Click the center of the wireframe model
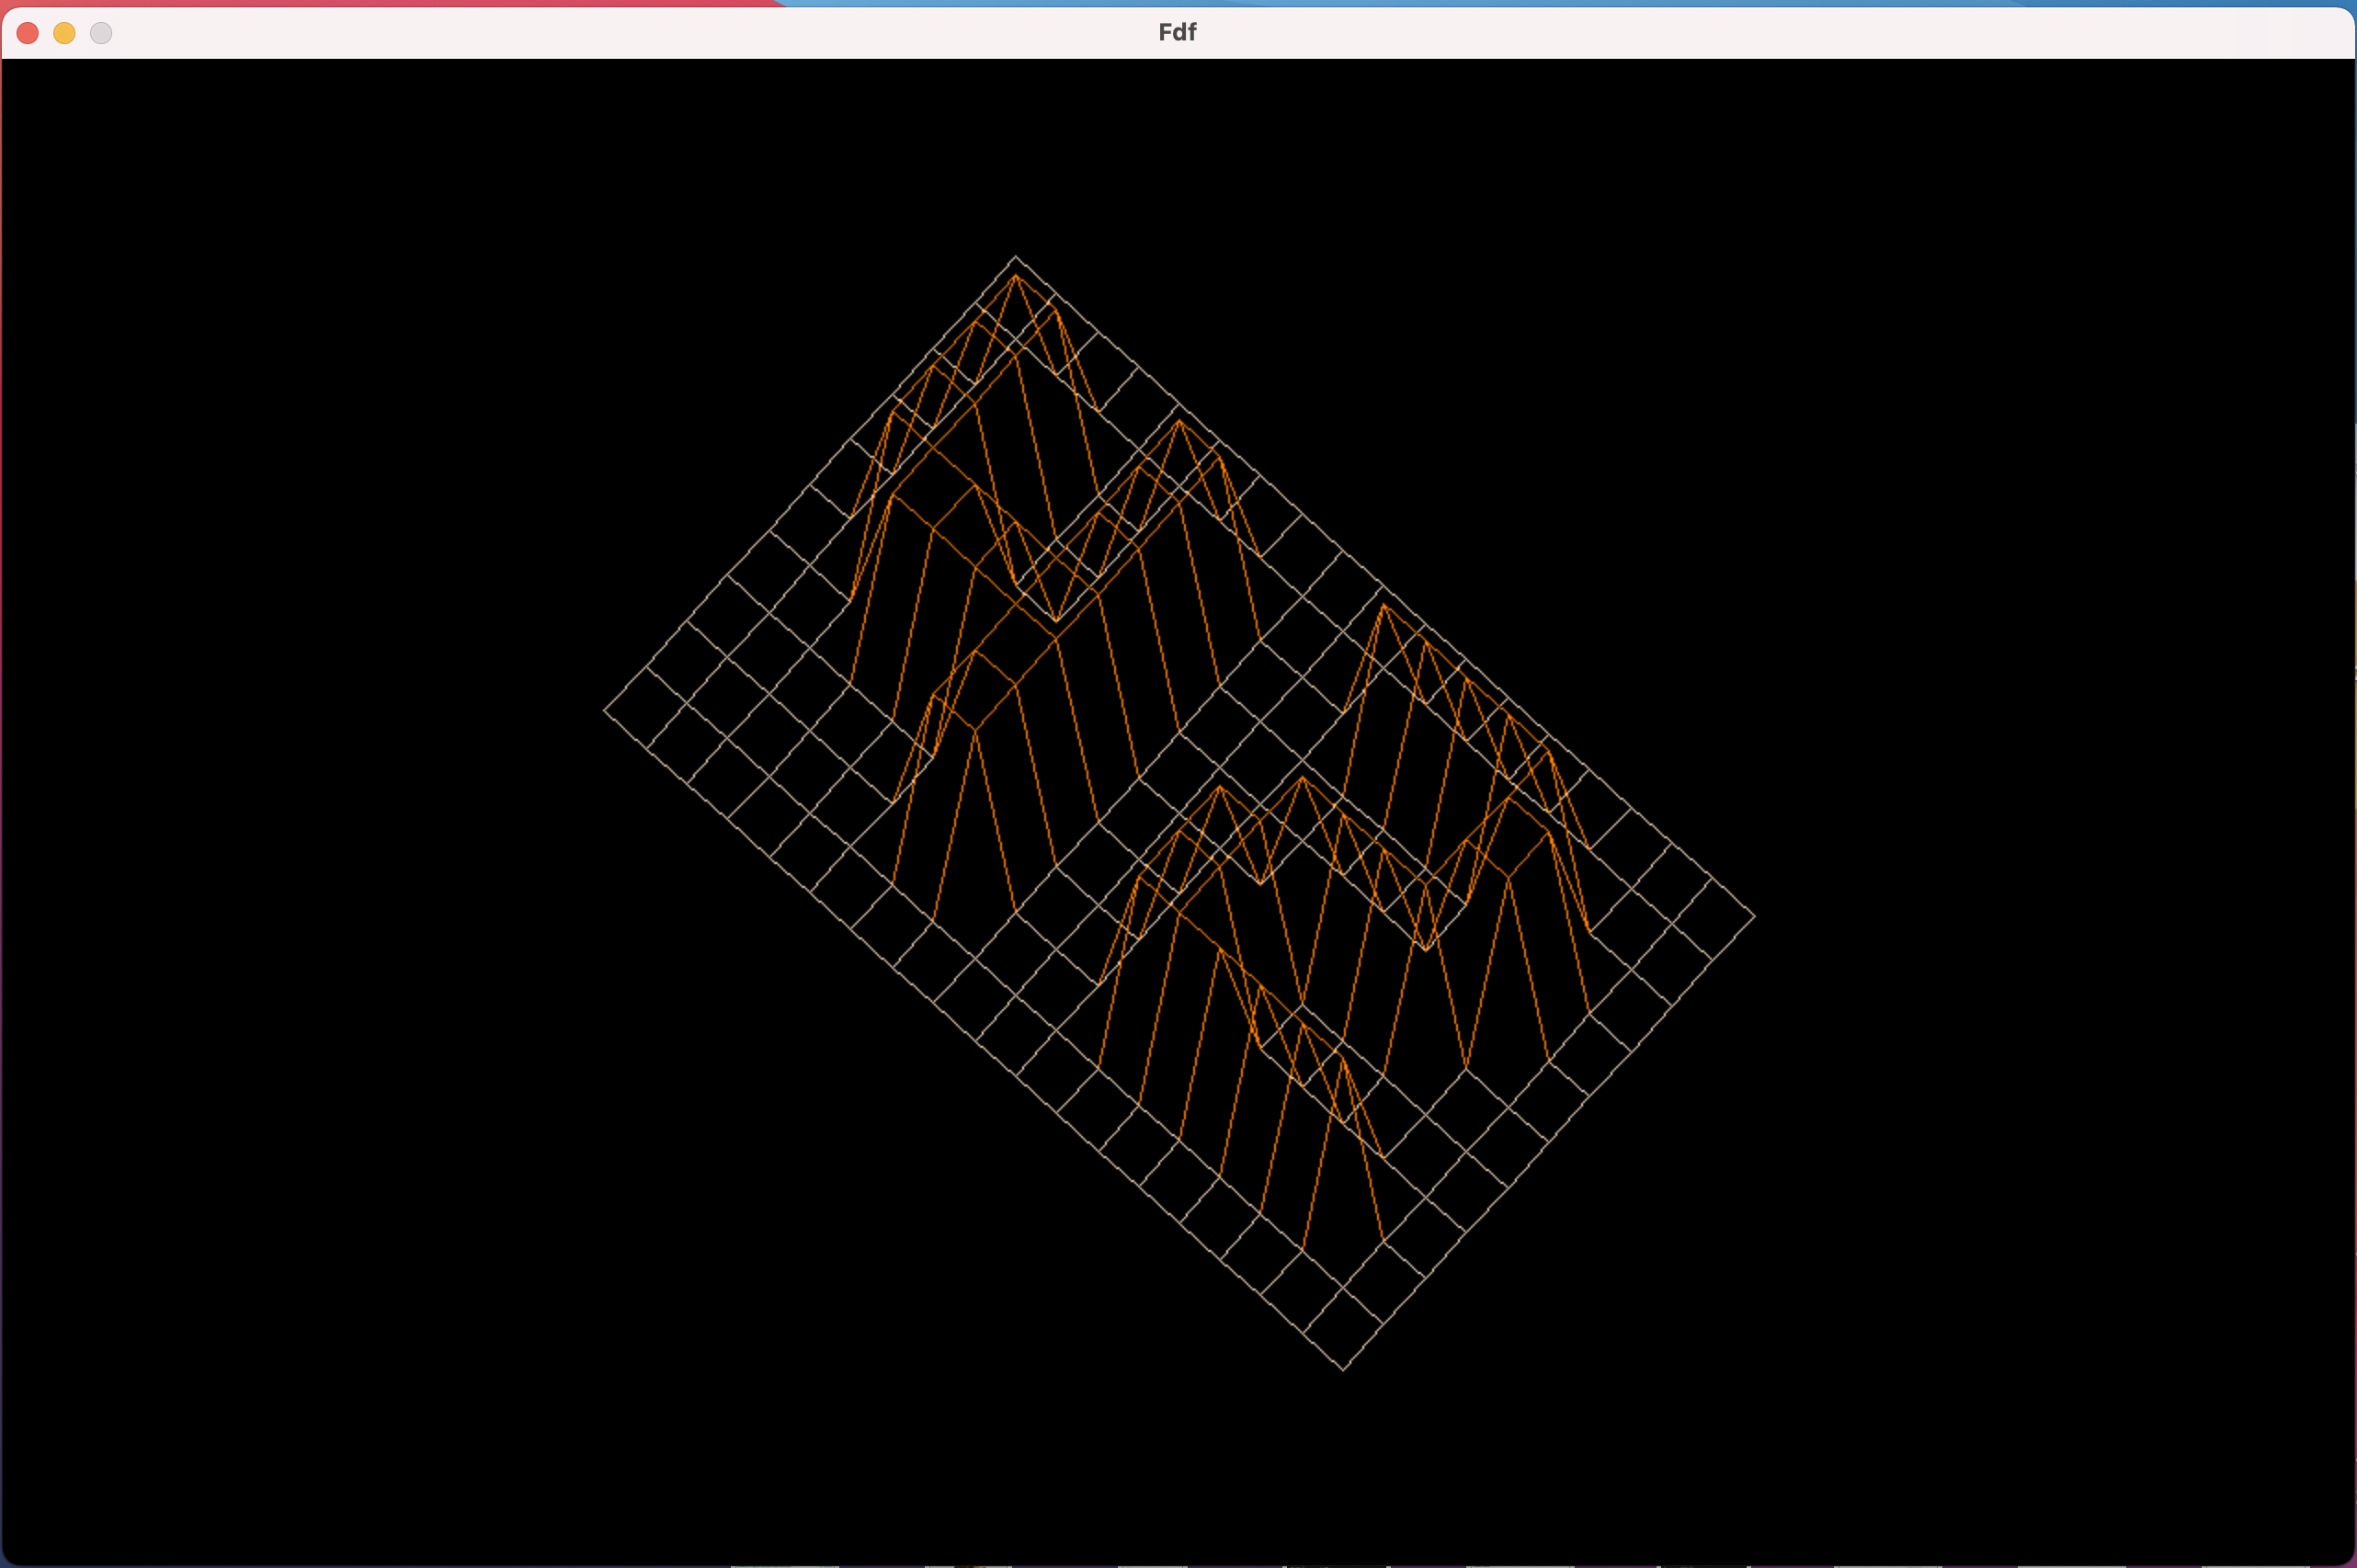This screenshot has height=1568, width=2357. (1180, 812)
